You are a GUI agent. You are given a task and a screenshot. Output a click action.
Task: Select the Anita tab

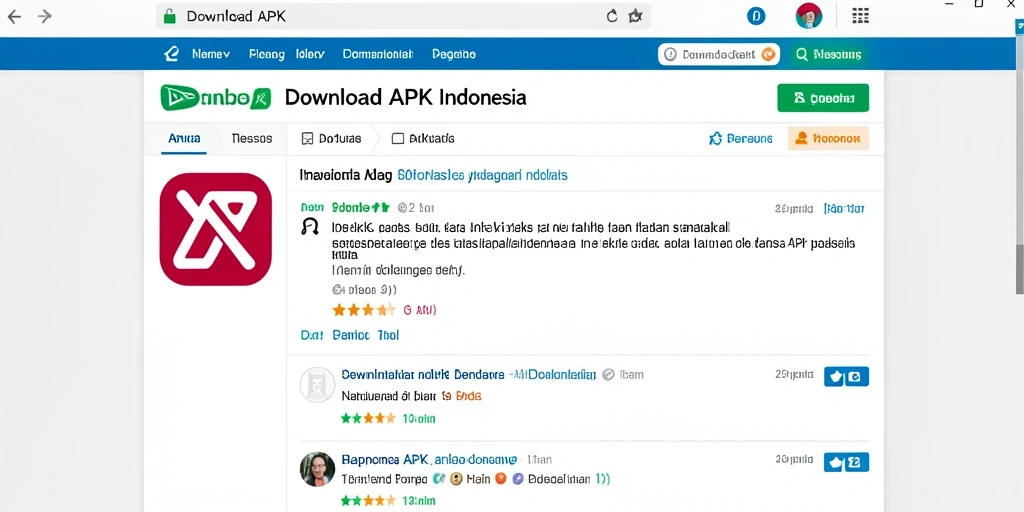(184, 138)
